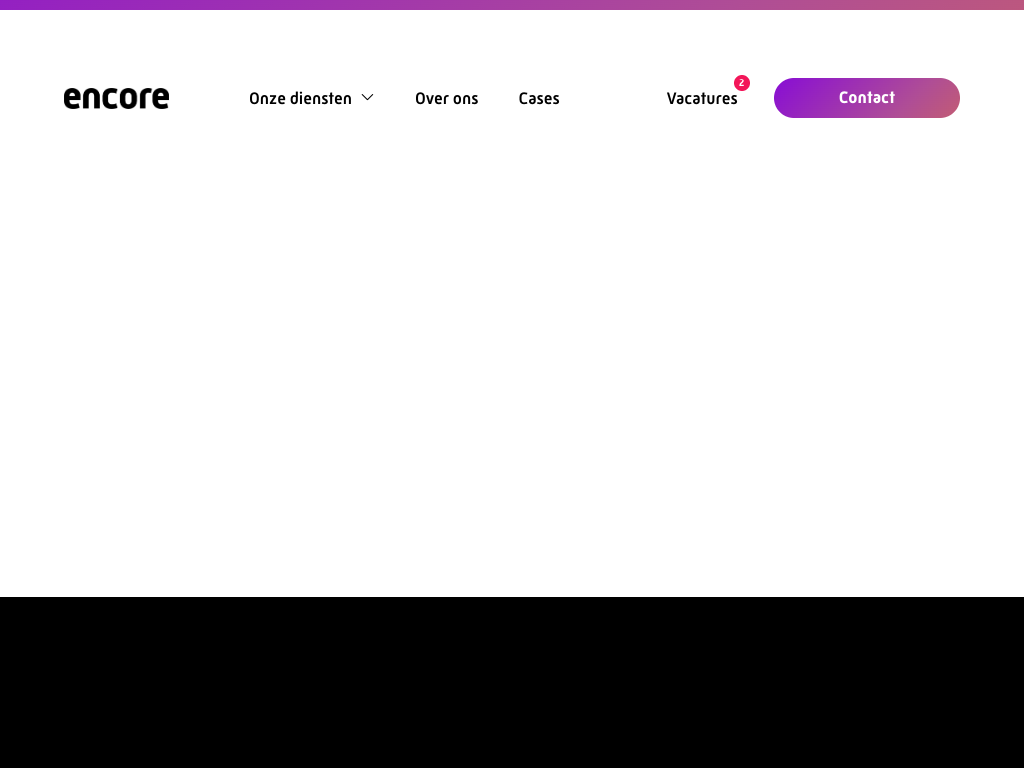The image size is (1024, 768).
Task: Click the encore logo
Action: click(x=116, y=98)
